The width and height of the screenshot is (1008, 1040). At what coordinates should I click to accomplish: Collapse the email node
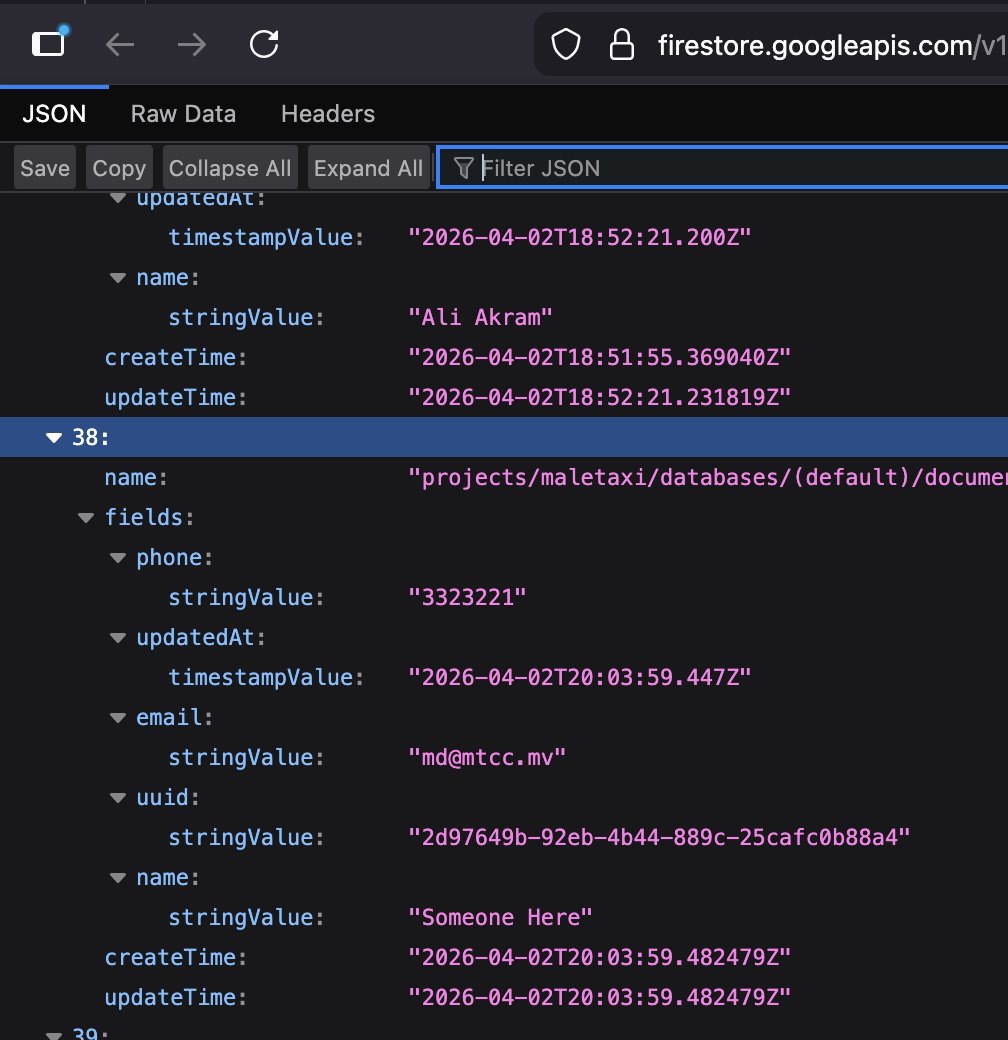pos(118,718)
